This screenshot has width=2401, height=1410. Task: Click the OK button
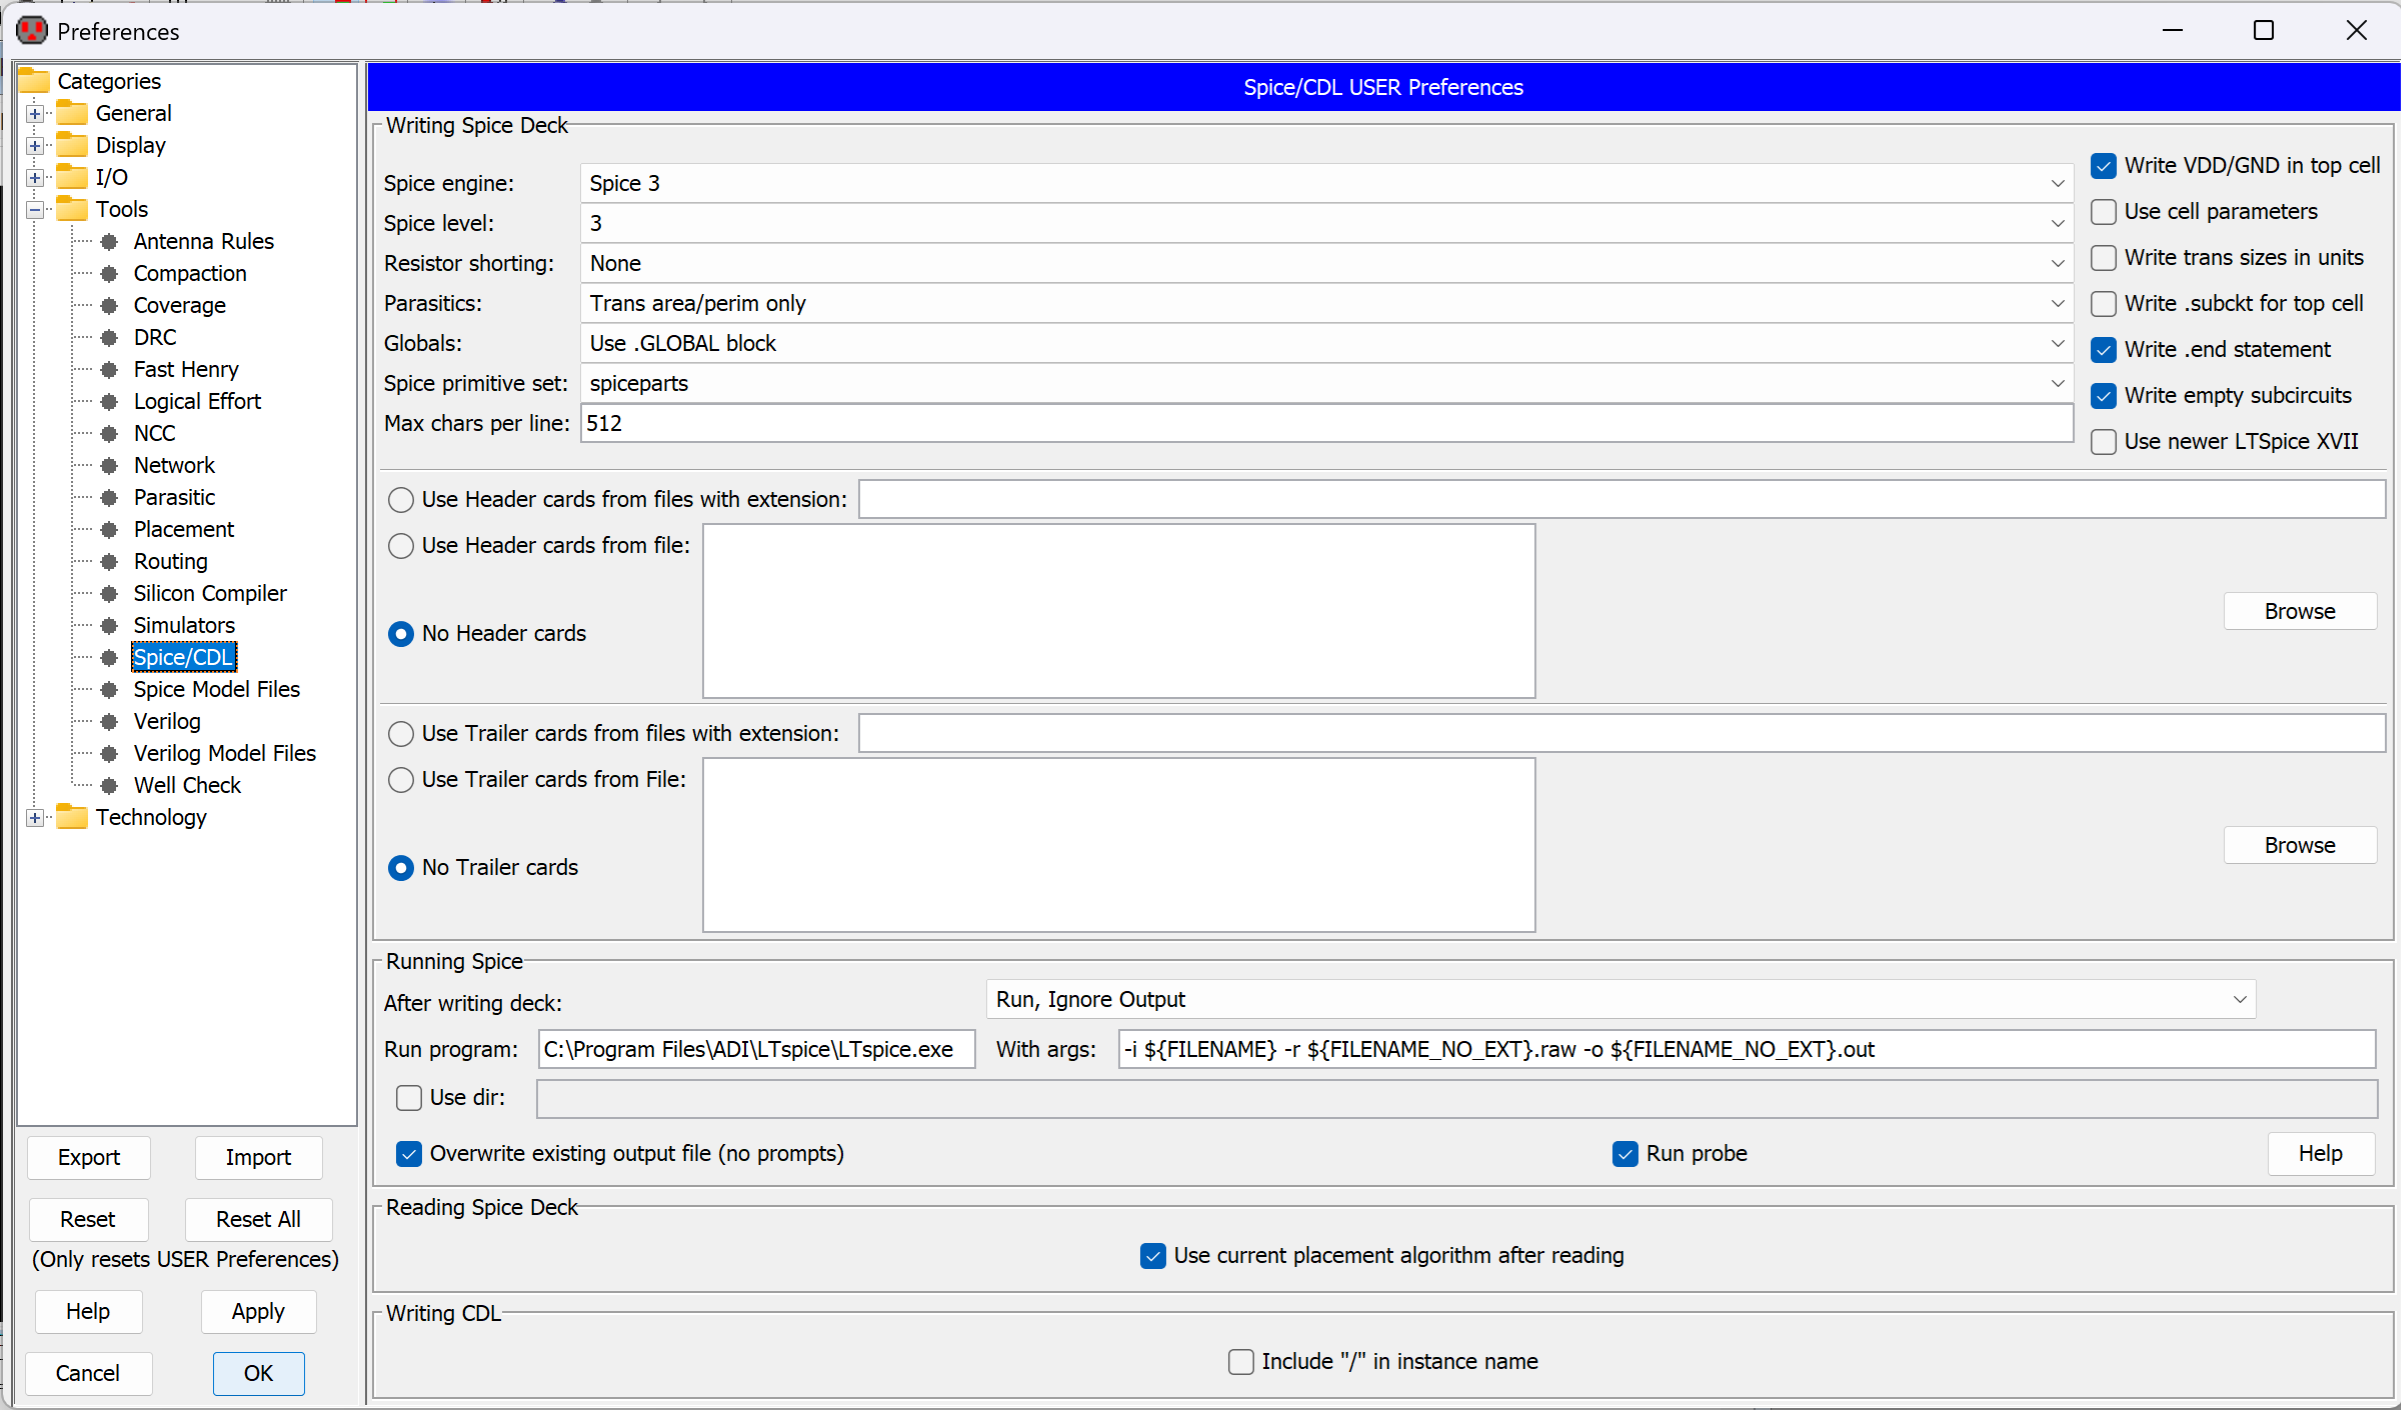(x=258, y=1373)
